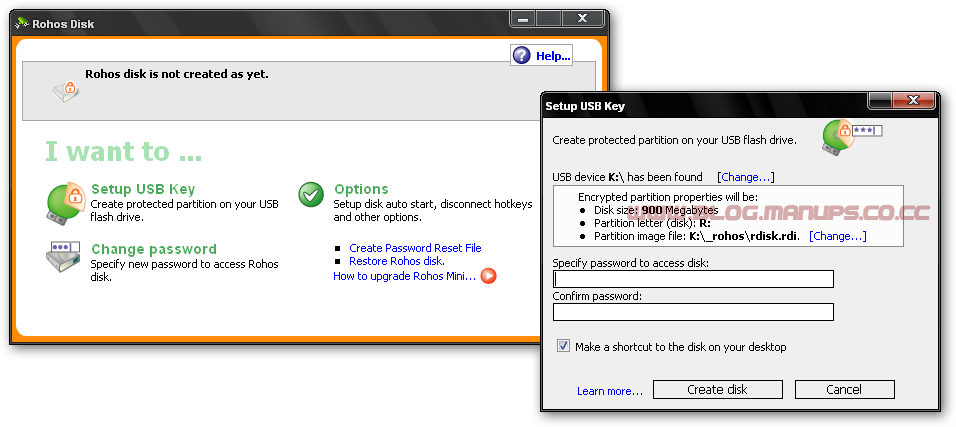Click the Setup USB Key green disk icon
The width and height of the screenshot is (956, 427).
[65, 202]
